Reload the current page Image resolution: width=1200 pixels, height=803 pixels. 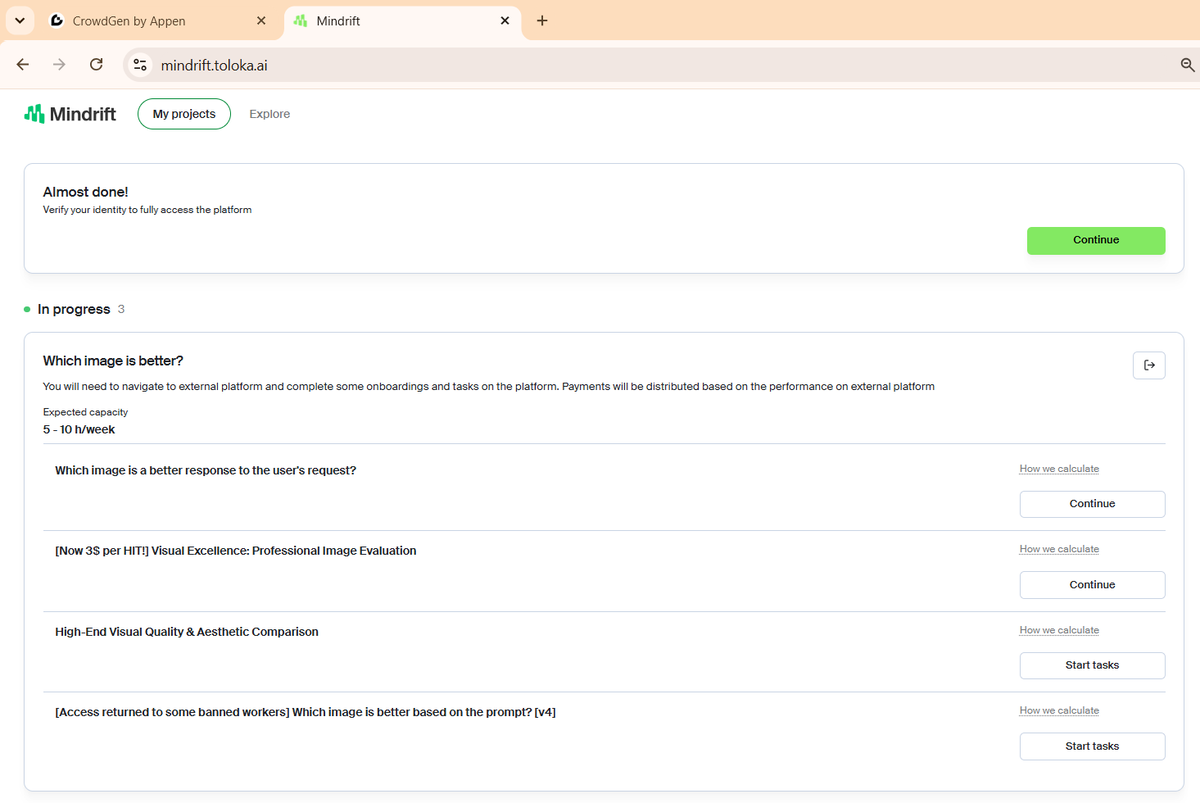(x=96, y=64)
